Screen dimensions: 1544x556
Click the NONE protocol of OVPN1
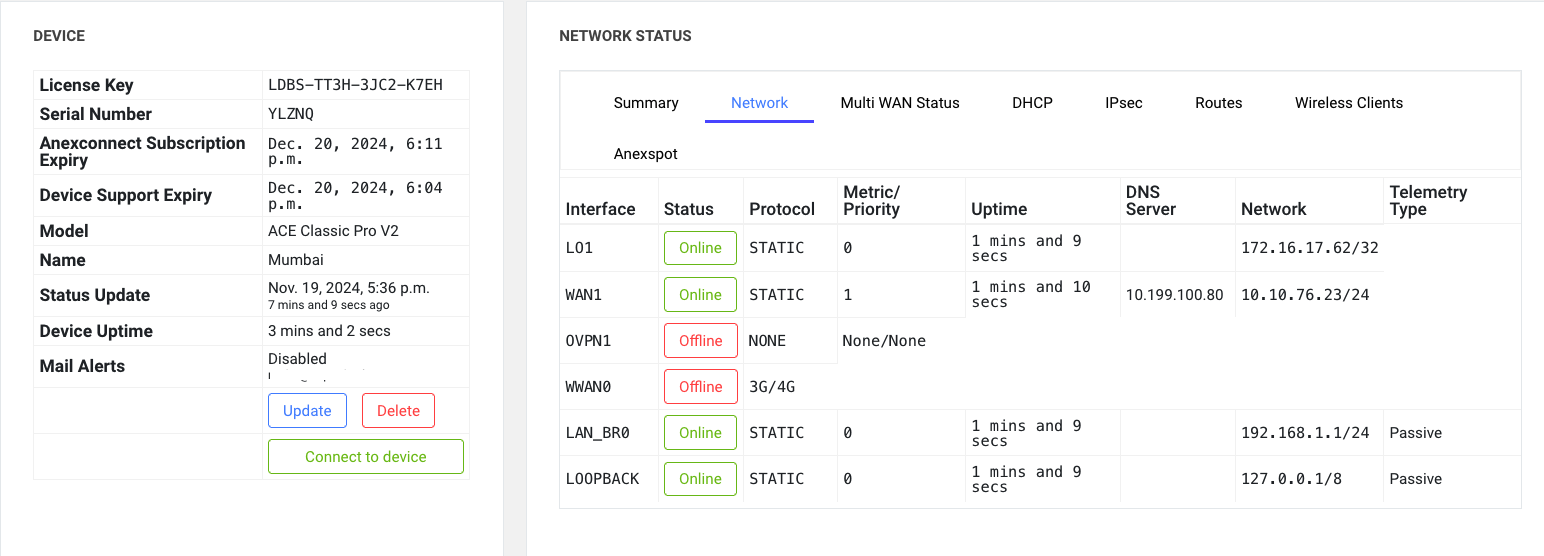tap(767, 341)
